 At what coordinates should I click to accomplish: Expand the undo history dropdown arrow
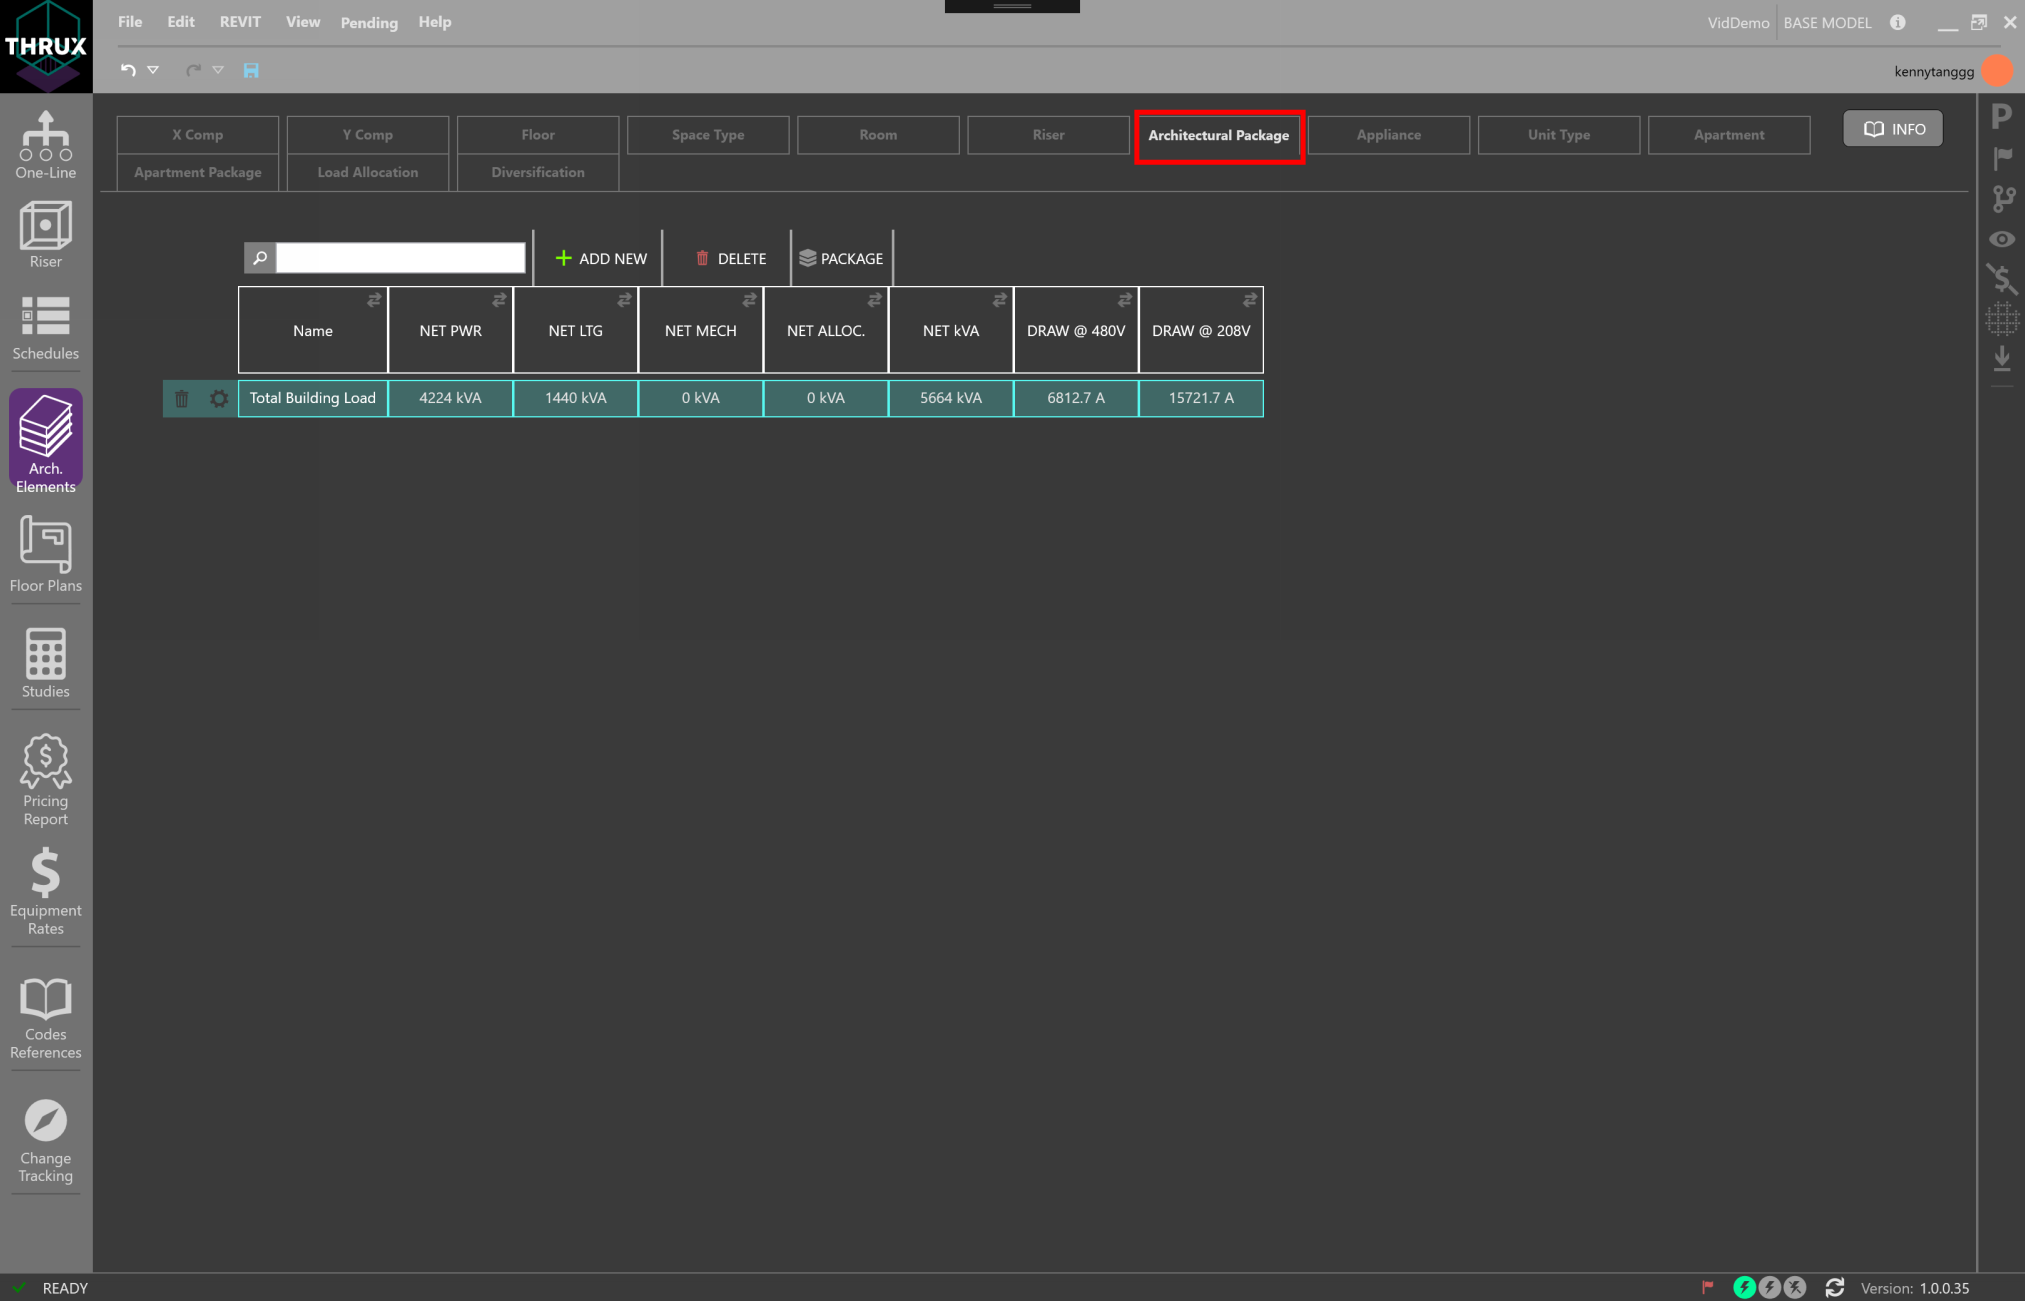tap(153, 70)
